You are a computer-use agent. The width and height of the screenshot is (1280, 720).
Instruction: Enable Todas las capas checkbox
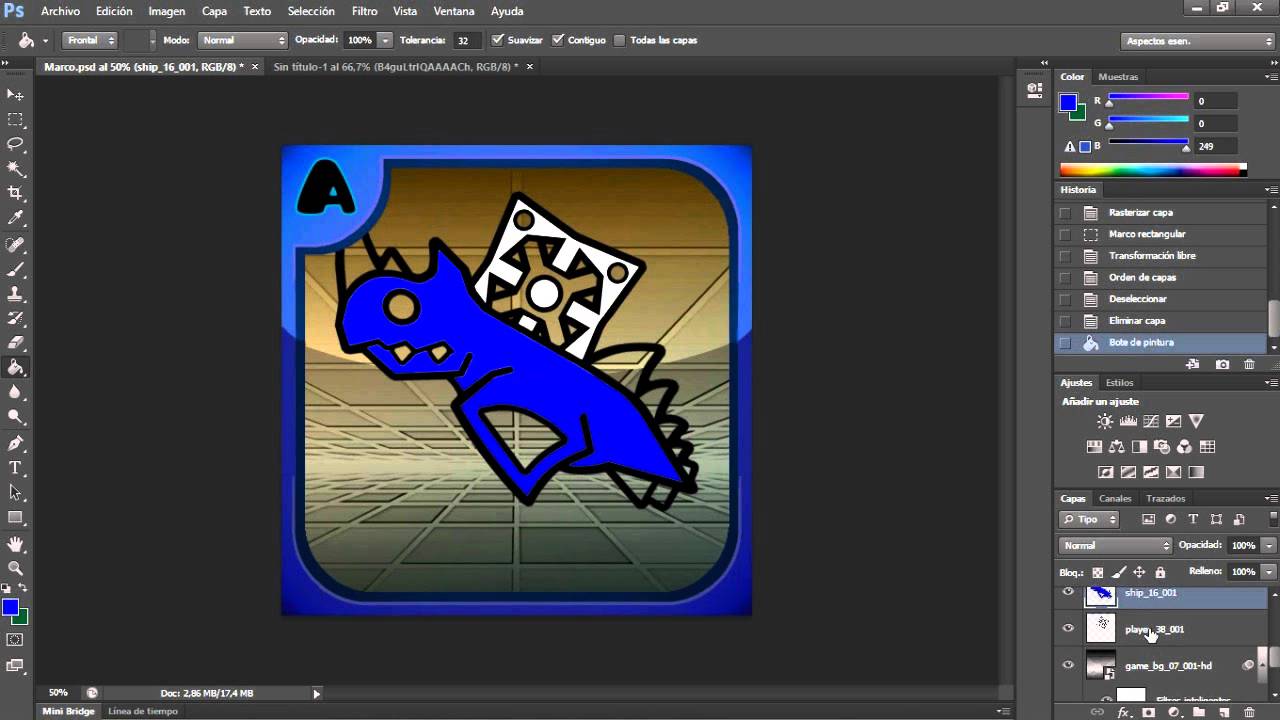pyautogui.click(x=620, y=40)
